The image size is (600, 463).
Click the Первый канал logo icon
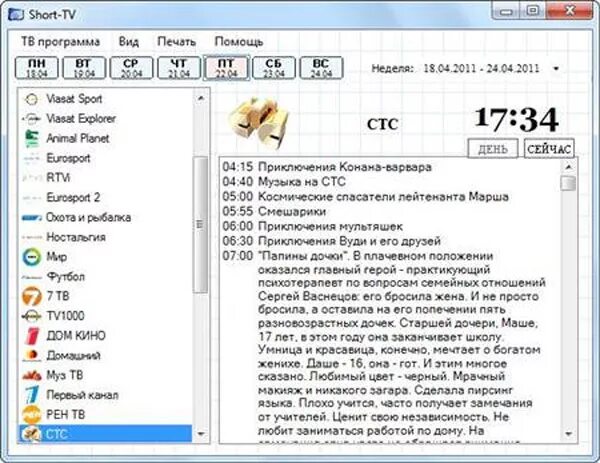(31, 395)
